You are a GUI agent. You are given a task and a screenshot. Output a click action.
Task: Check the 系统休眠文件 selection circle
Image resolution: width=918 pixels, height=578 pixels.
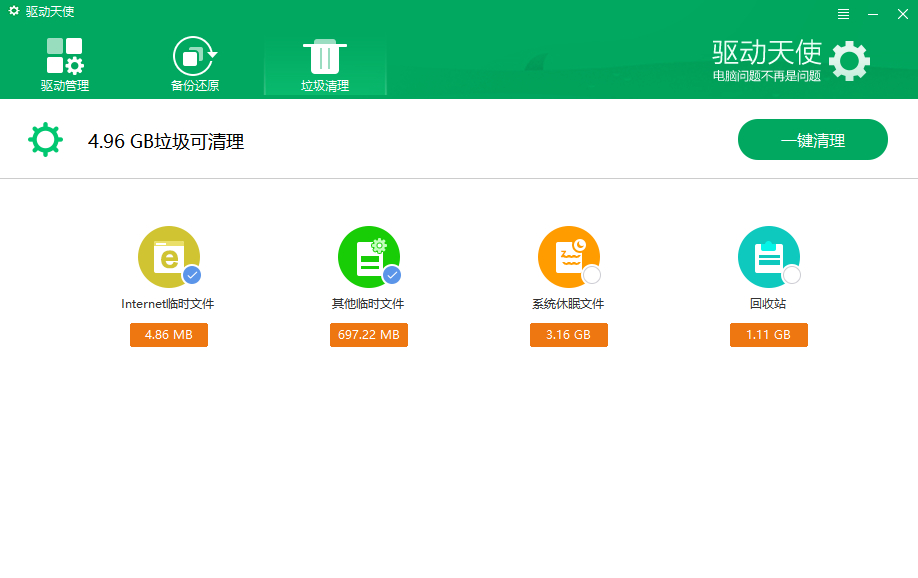592,275
